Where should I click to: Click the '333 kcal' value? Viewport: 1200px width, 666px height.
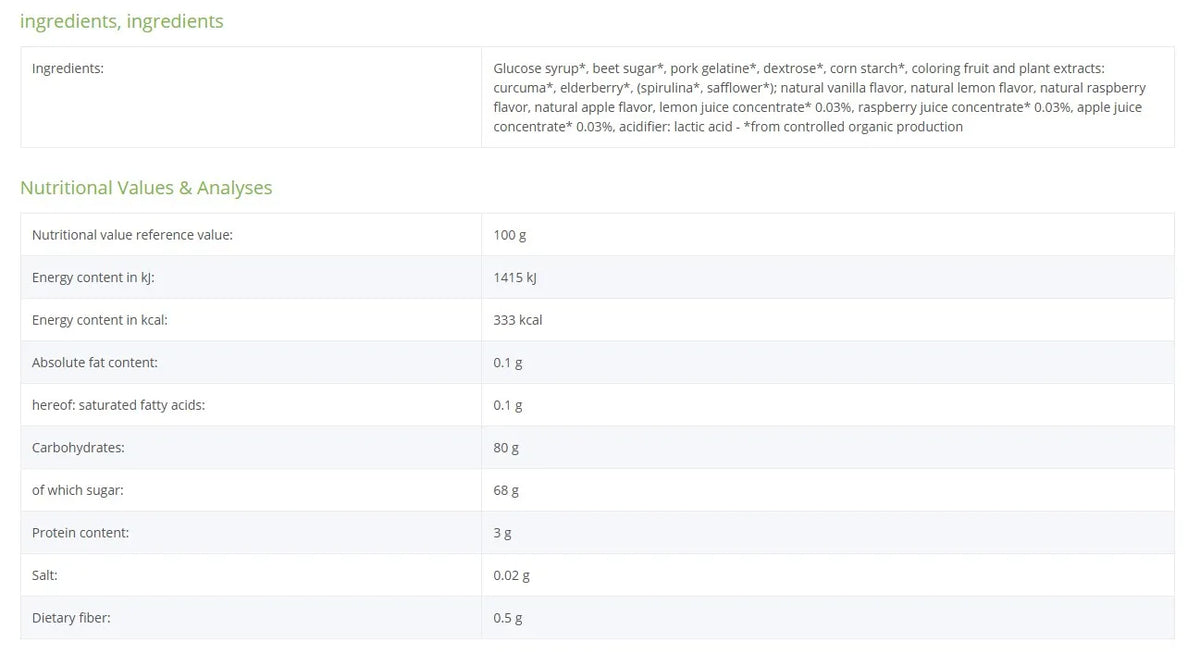518,320
